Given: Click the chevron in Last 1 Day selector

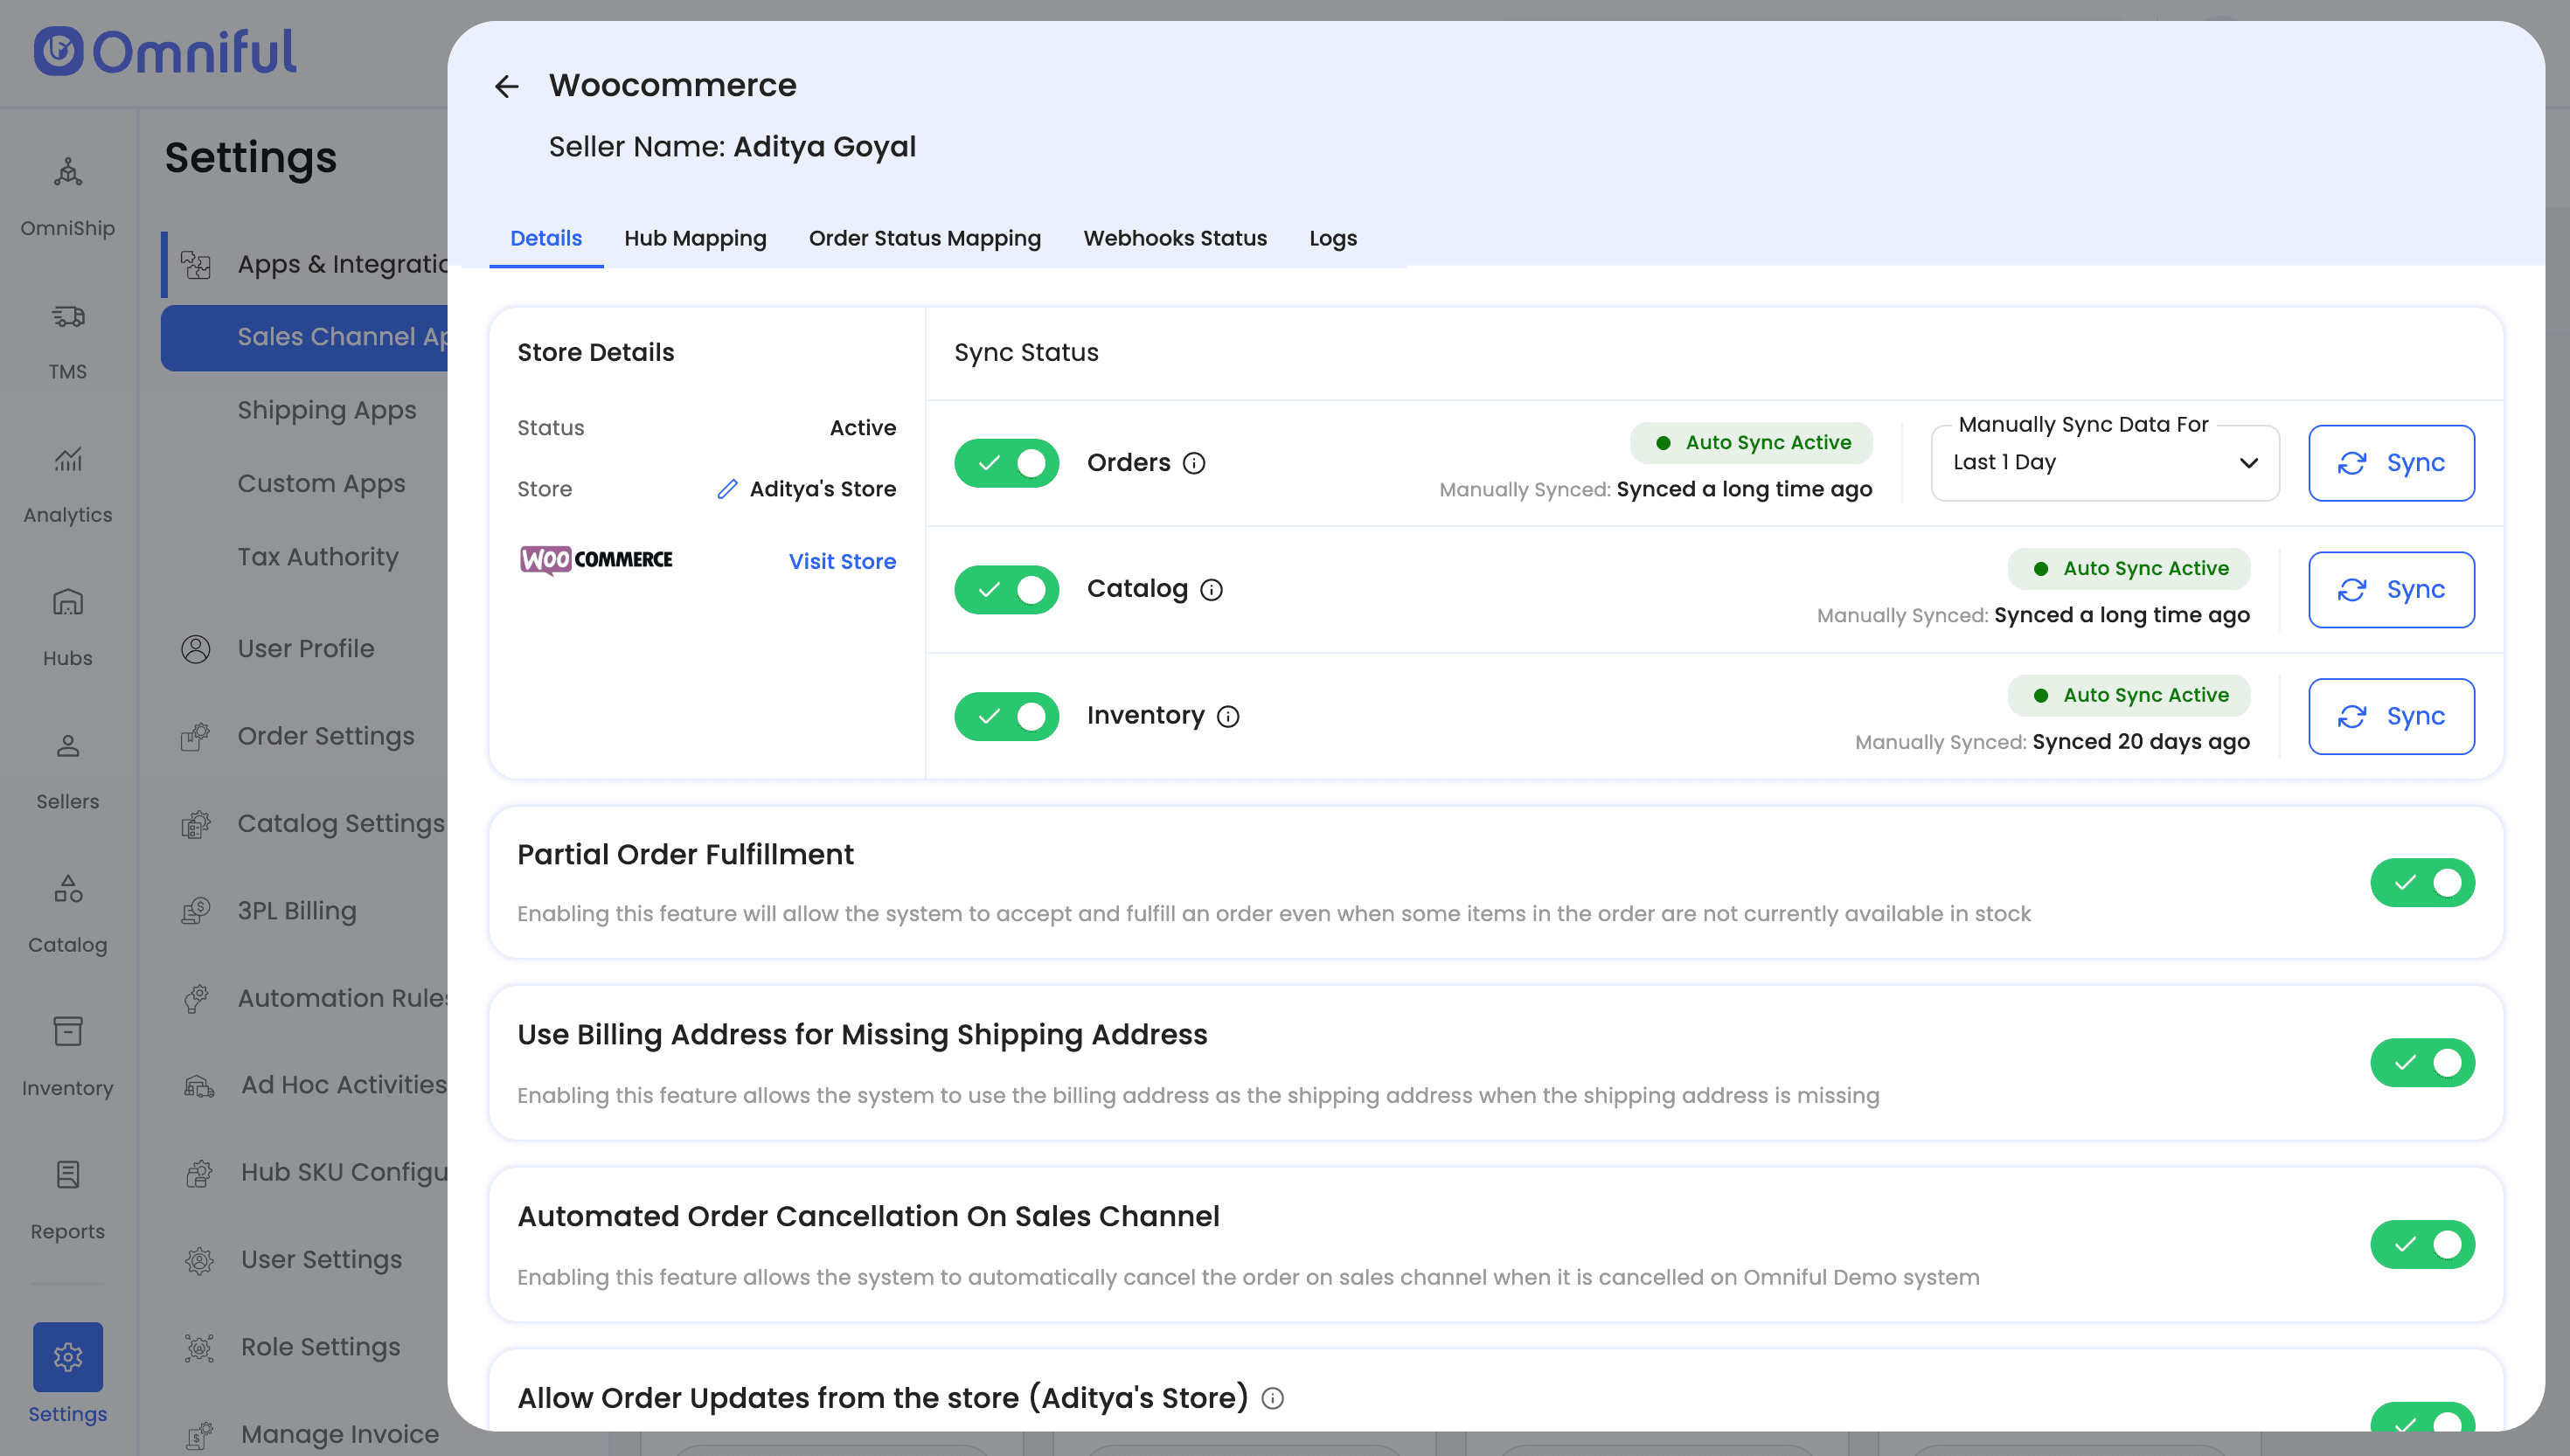Looking at the screenshot, I should point(2248,463).
